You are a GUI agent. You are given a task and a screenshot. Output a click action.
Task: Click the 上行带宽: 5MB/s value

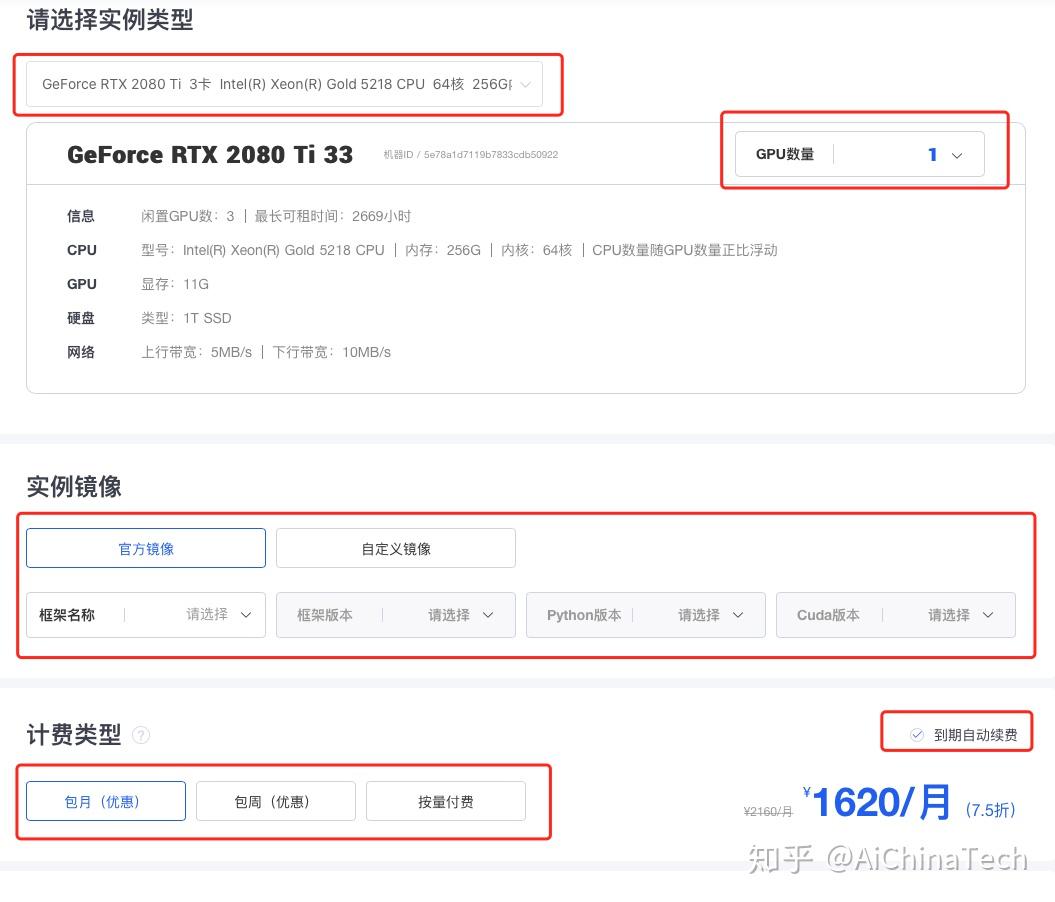196,352
